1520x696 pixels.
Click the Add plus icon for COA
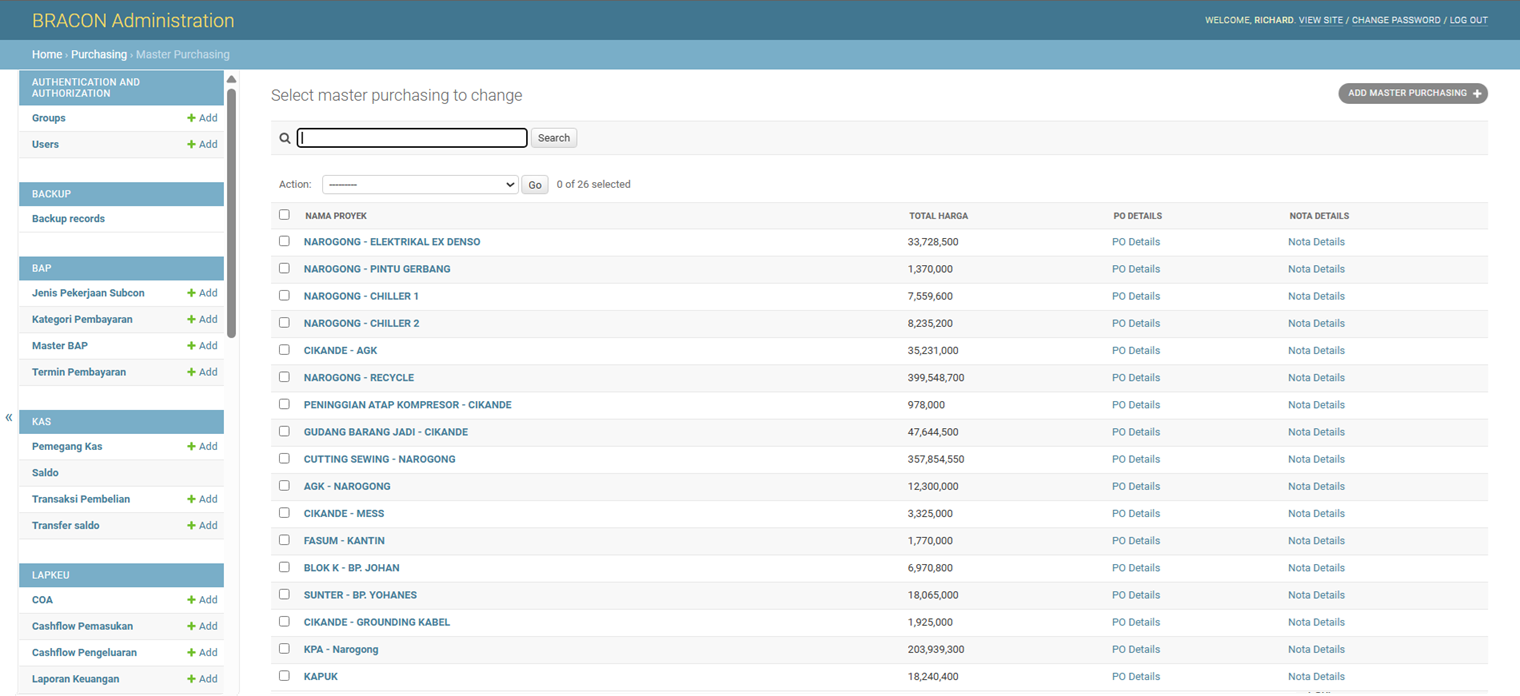click(x=191, y=600)
